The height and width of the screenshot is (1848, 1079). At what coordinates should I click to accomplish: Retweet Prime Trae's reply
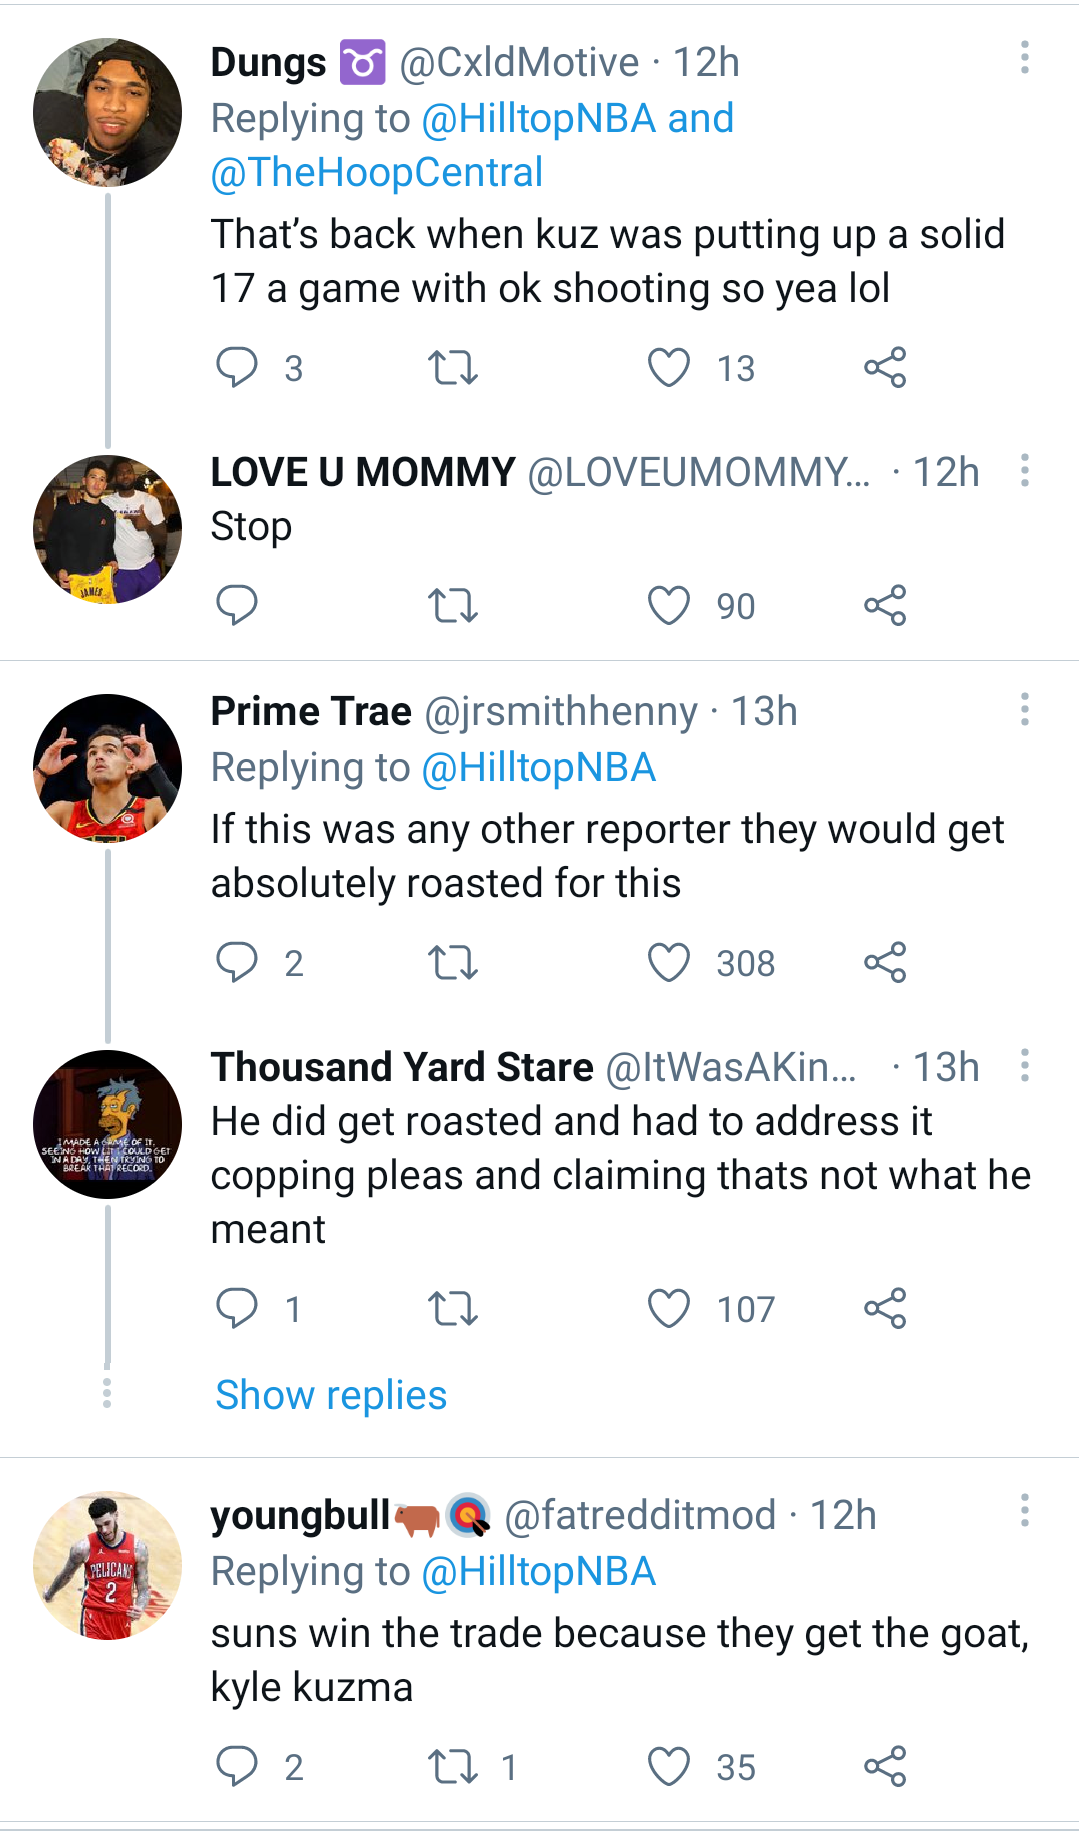point(456,963)
